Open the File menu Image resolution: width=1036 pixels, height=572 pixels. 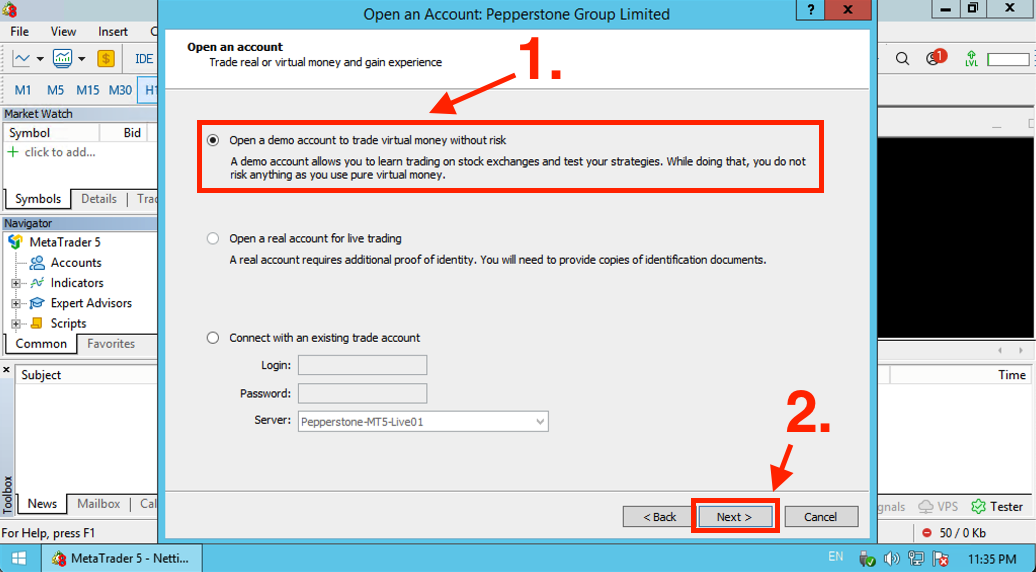(x=19, y=32)
